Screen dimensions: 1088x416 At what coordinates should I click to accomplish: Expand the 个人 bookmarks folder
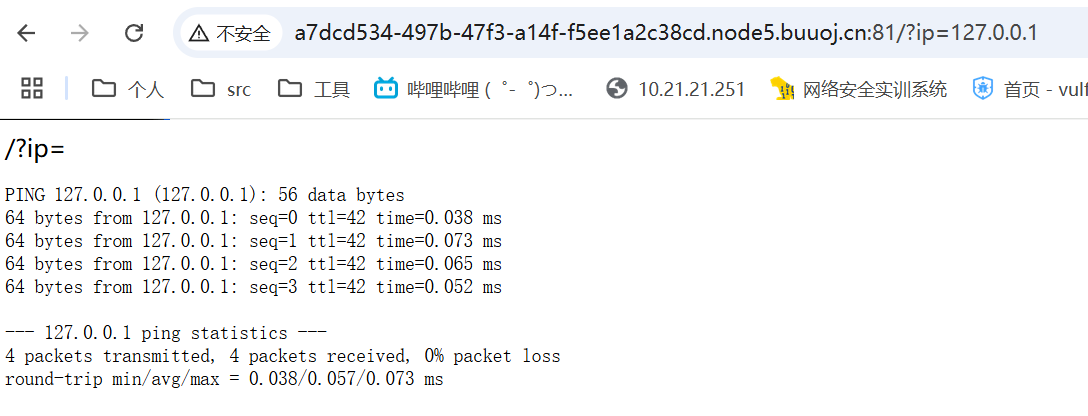click(128, 89)
